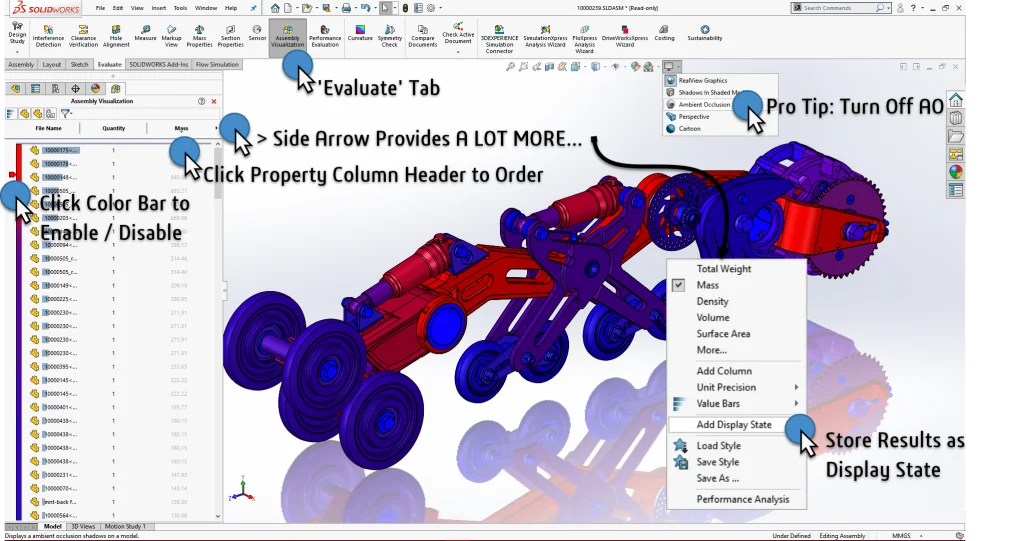Screen dimensions: 1024x541
Task: Open the filter dropdown in Assembly Visualization
Action: 65,114
